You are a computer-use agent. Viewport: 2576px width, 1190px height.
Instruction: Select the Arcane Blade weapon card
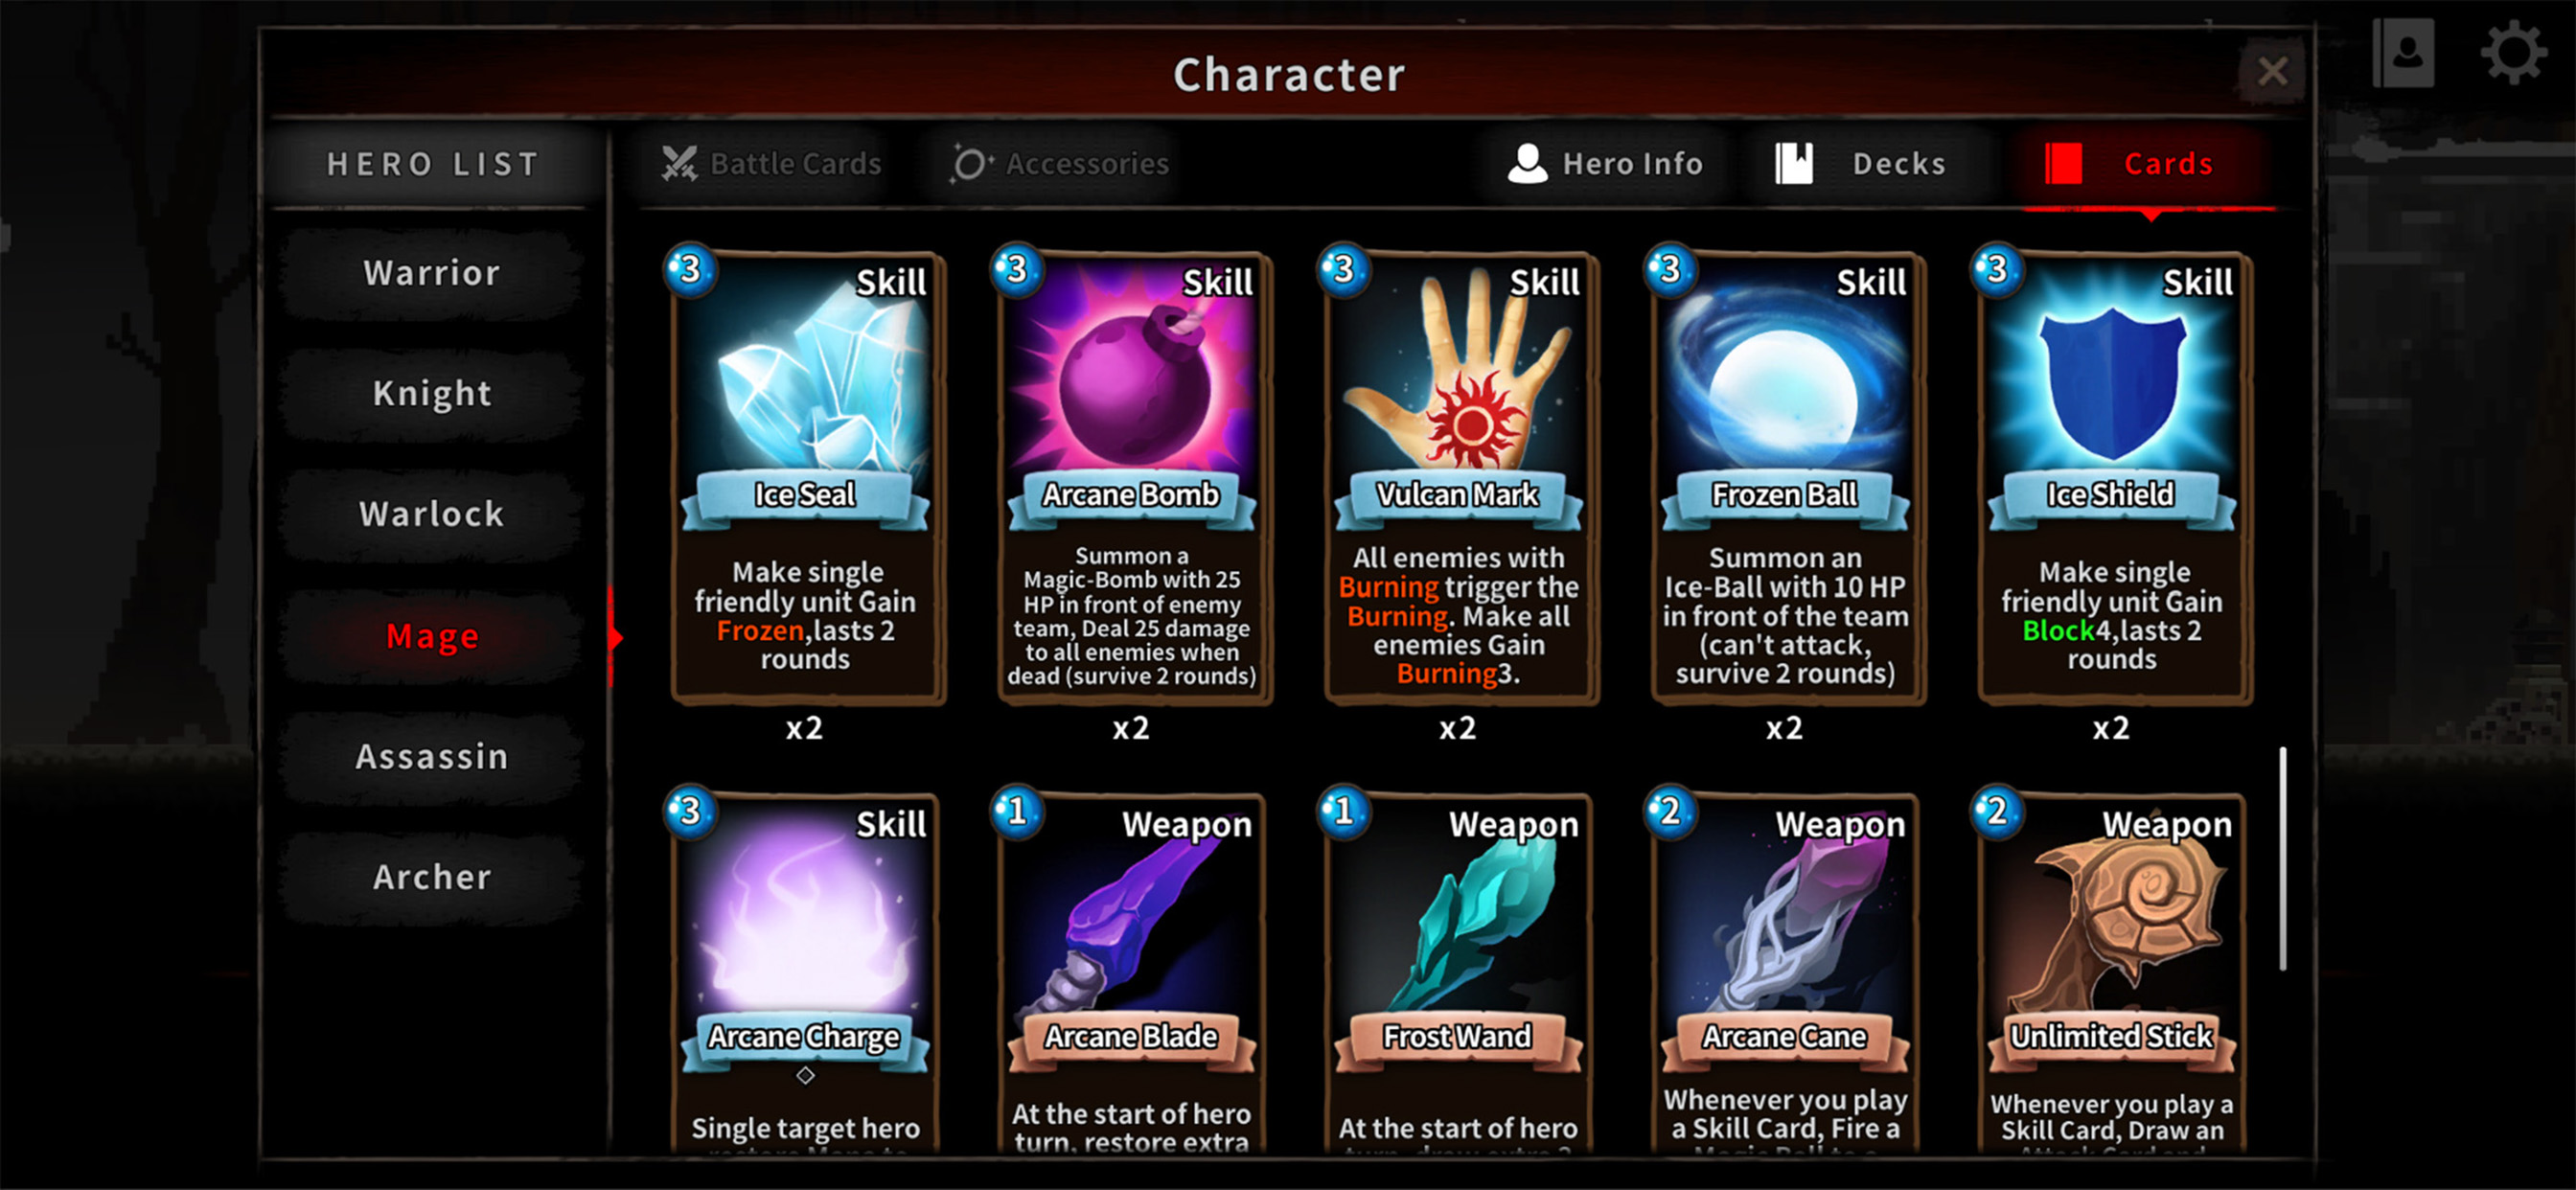coord(1132,972)
